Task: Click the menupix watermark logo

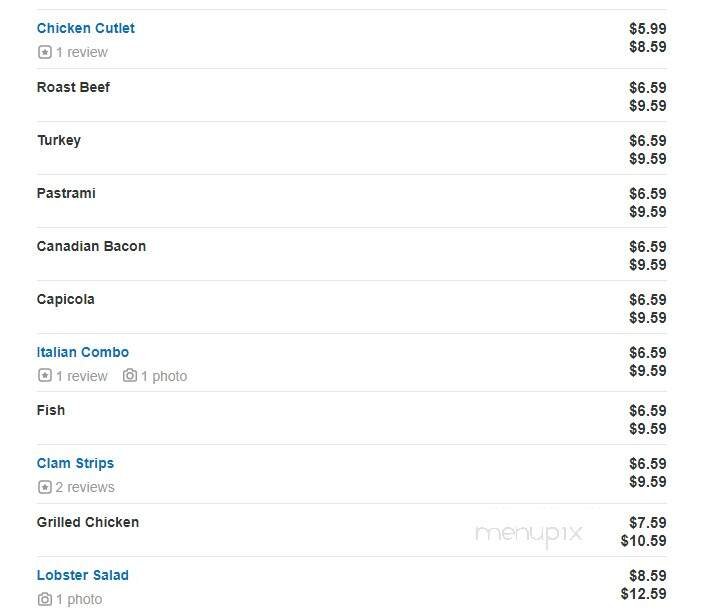Action: (x=528, y=532)
